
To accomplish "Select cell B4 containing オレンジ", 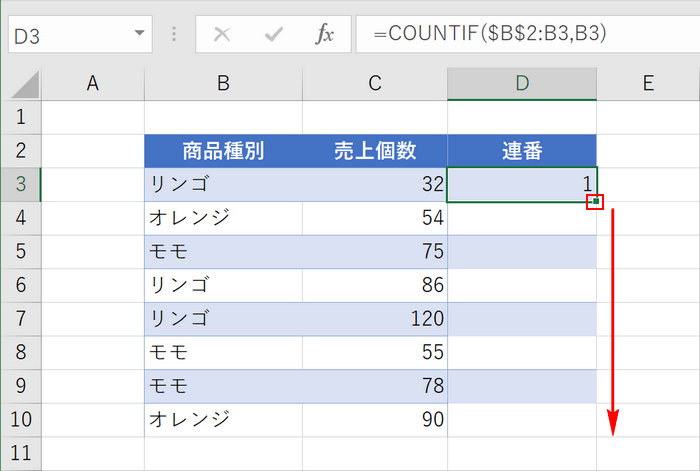I will 223,218.
